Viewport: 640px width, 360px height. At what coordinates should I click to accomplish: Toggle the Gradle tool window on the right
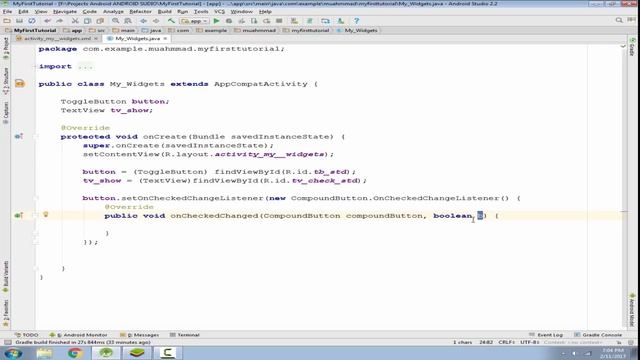632,47
